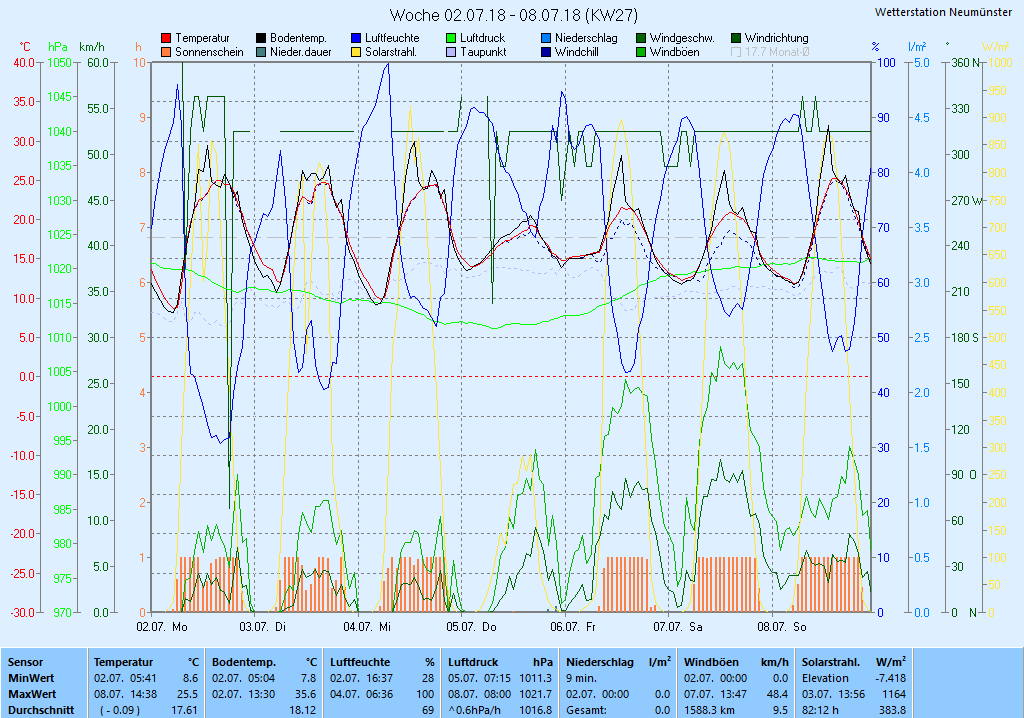1024x718 pixels.
Task: Click the Windchill legend label
Action: pyautogui.click(x=577, y=52)
